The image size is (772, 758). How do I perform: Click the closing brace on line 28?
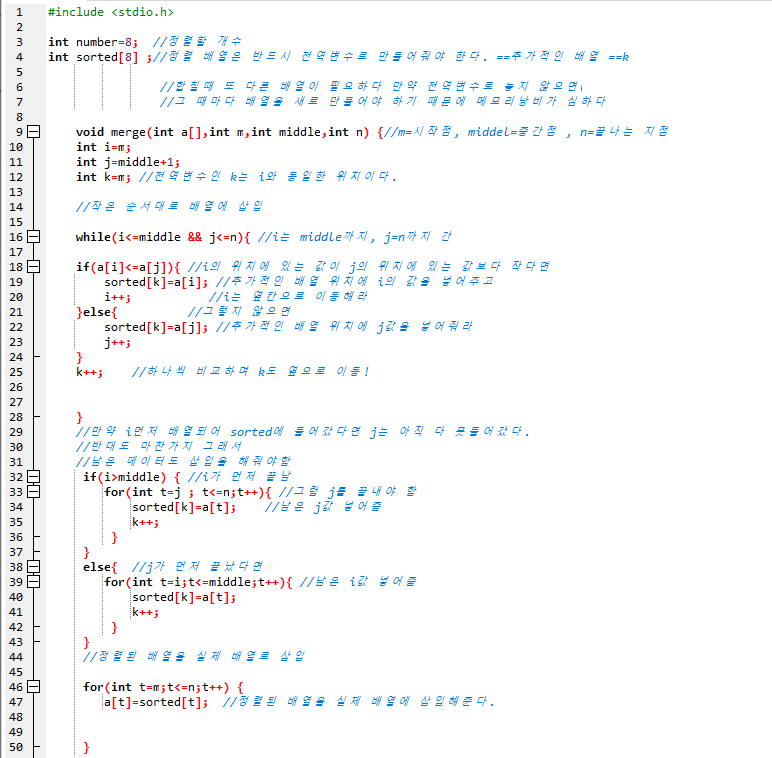[79, 417]
